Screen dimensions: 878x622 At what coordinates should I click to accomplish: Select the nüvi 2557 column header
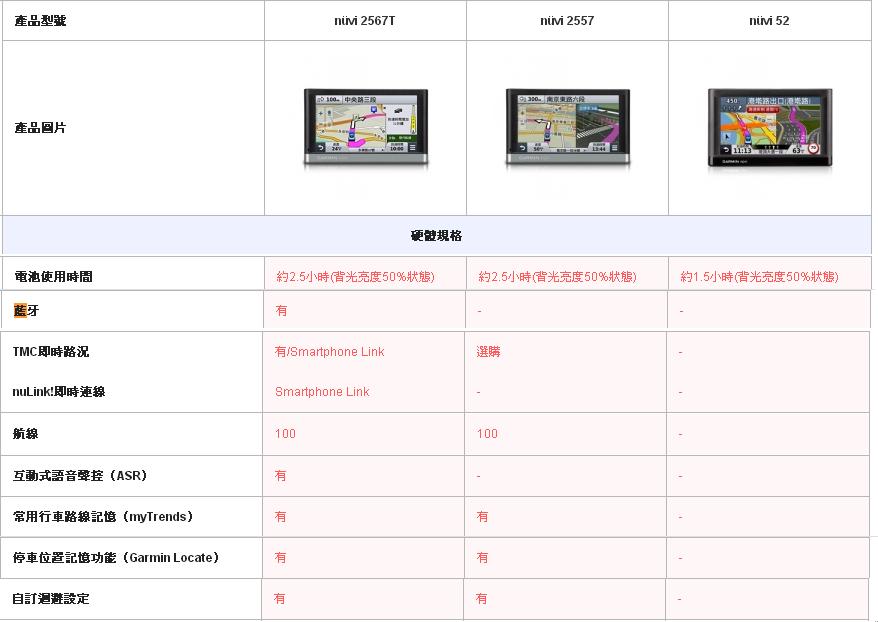[x=567, y=21]
